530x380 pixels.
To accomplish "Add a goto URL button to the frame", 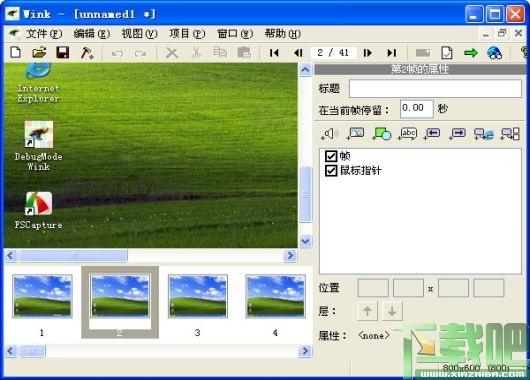I will coord(484,134).
